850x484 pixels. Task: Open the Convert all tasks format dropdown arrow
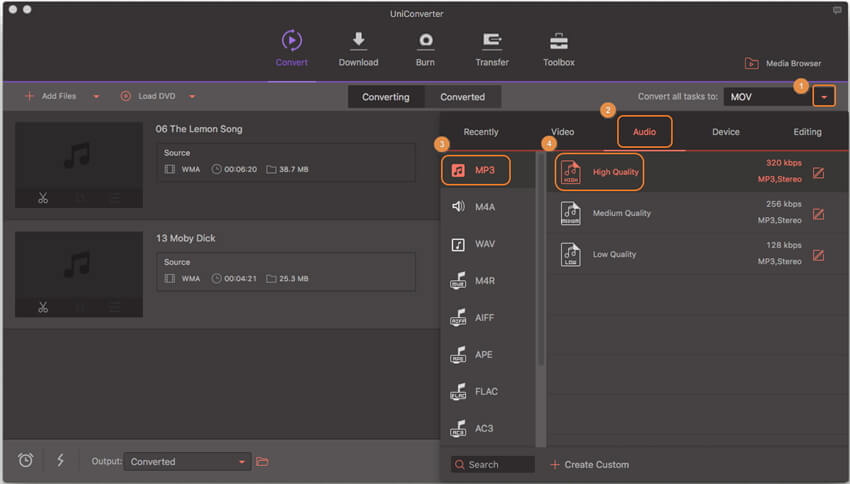click(x=824, y=96)
